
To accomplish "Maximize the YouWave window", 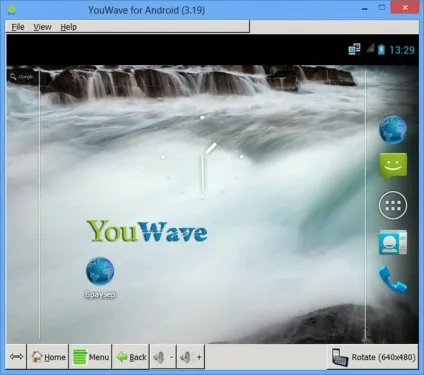I will (x=382, y=8).
